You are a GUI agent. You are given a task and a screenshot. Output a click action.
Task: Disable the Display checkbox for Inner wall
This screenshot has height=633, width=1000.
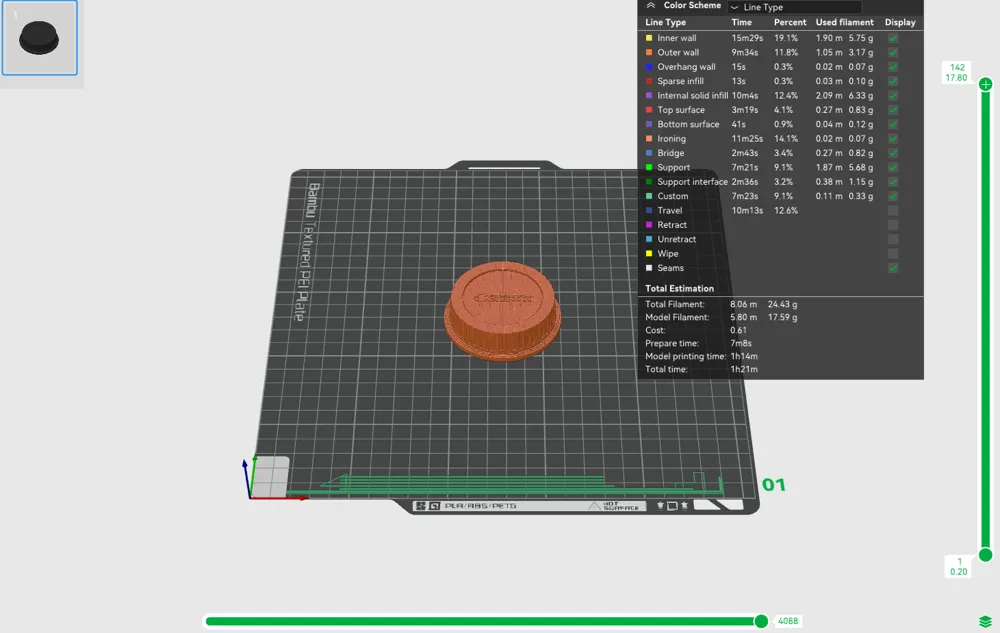click(893, 38)
